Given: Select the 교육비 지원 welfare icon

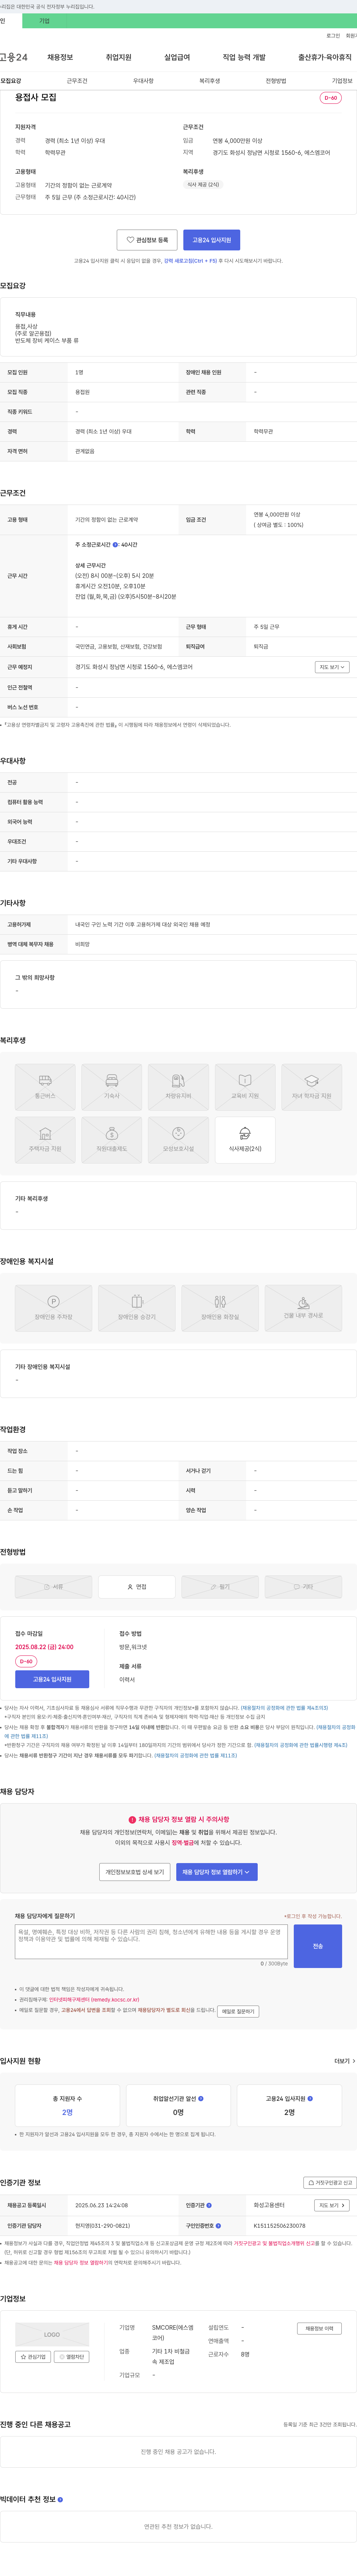Looking at the screenshot, I should click(245, 1086).
